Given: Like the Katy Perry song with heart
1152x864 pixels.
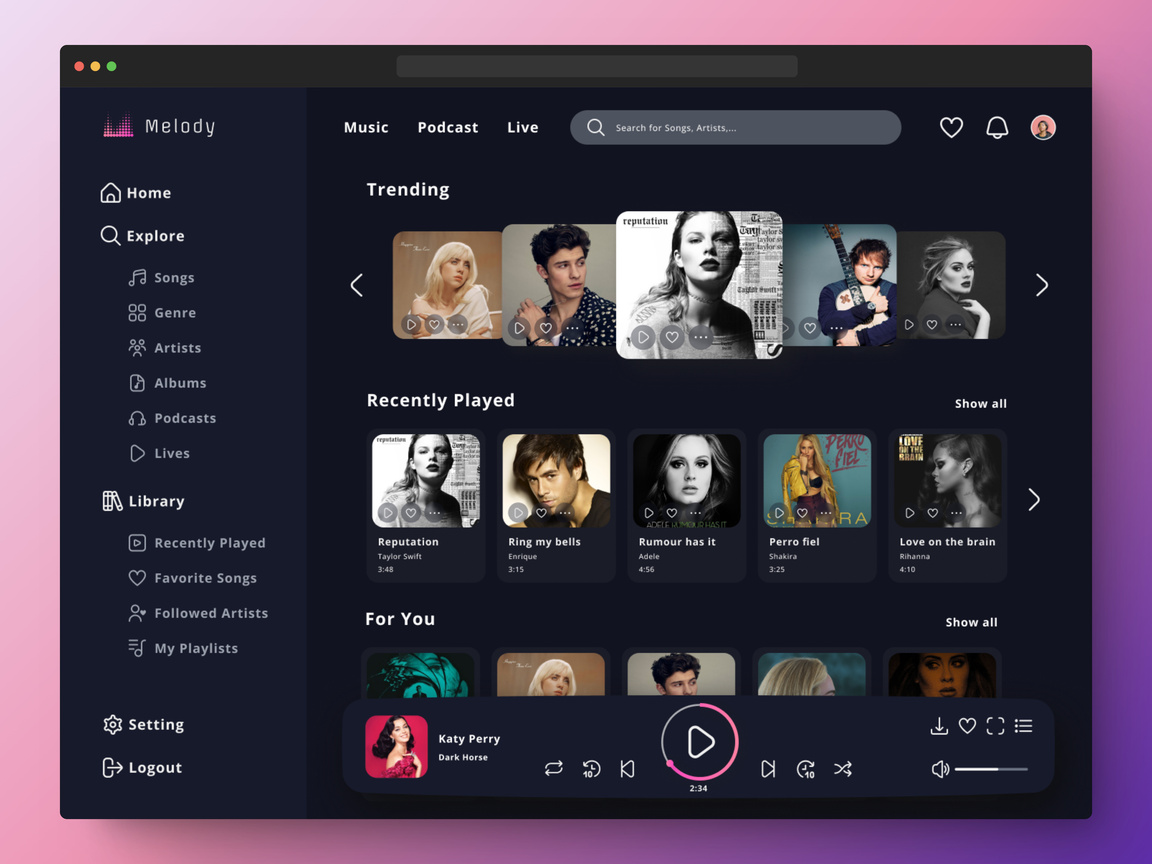Looking at the screenshot, I should (x=967, y=727).
